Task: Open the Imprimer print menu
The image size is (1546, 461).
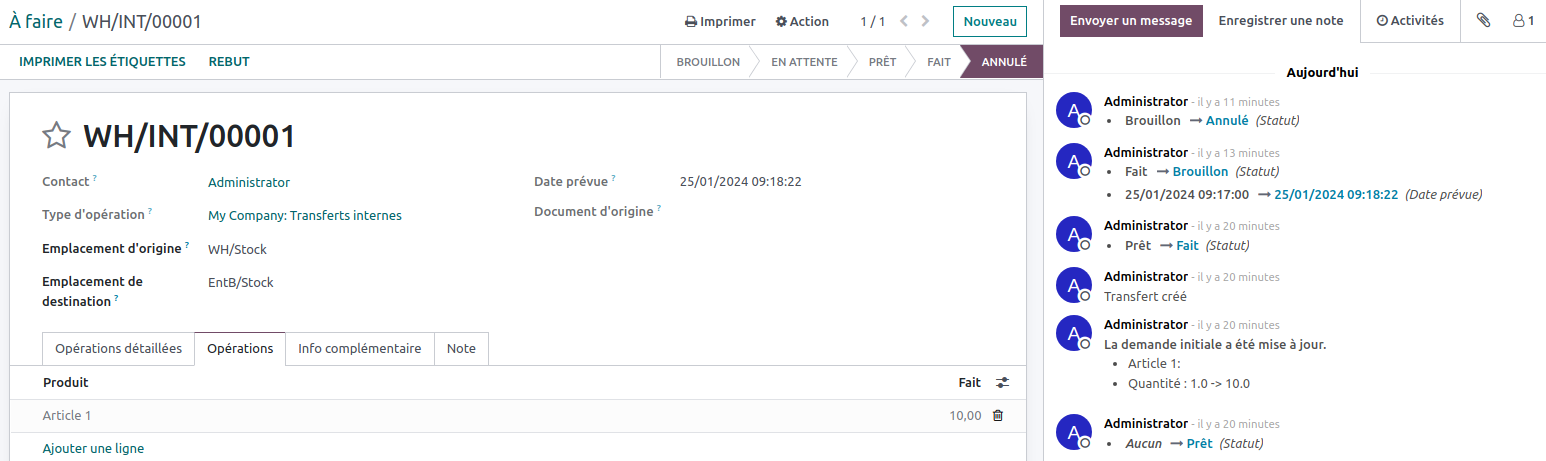Action: click(x=720, y=21)
